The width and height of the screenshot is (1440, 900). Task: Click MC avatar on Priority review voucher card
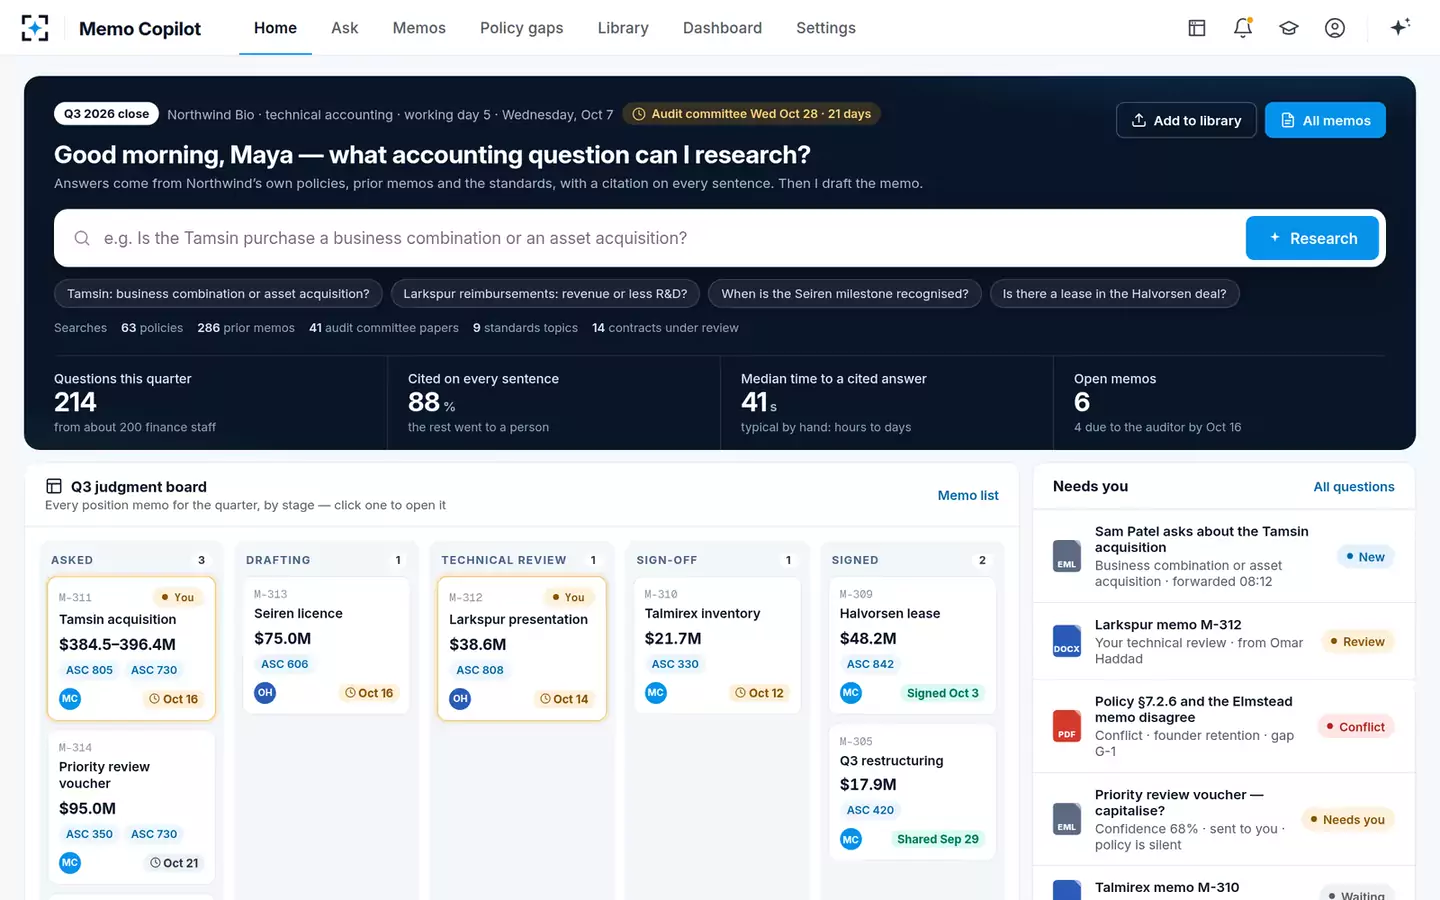pyautogui.click(x=70, y=863)
